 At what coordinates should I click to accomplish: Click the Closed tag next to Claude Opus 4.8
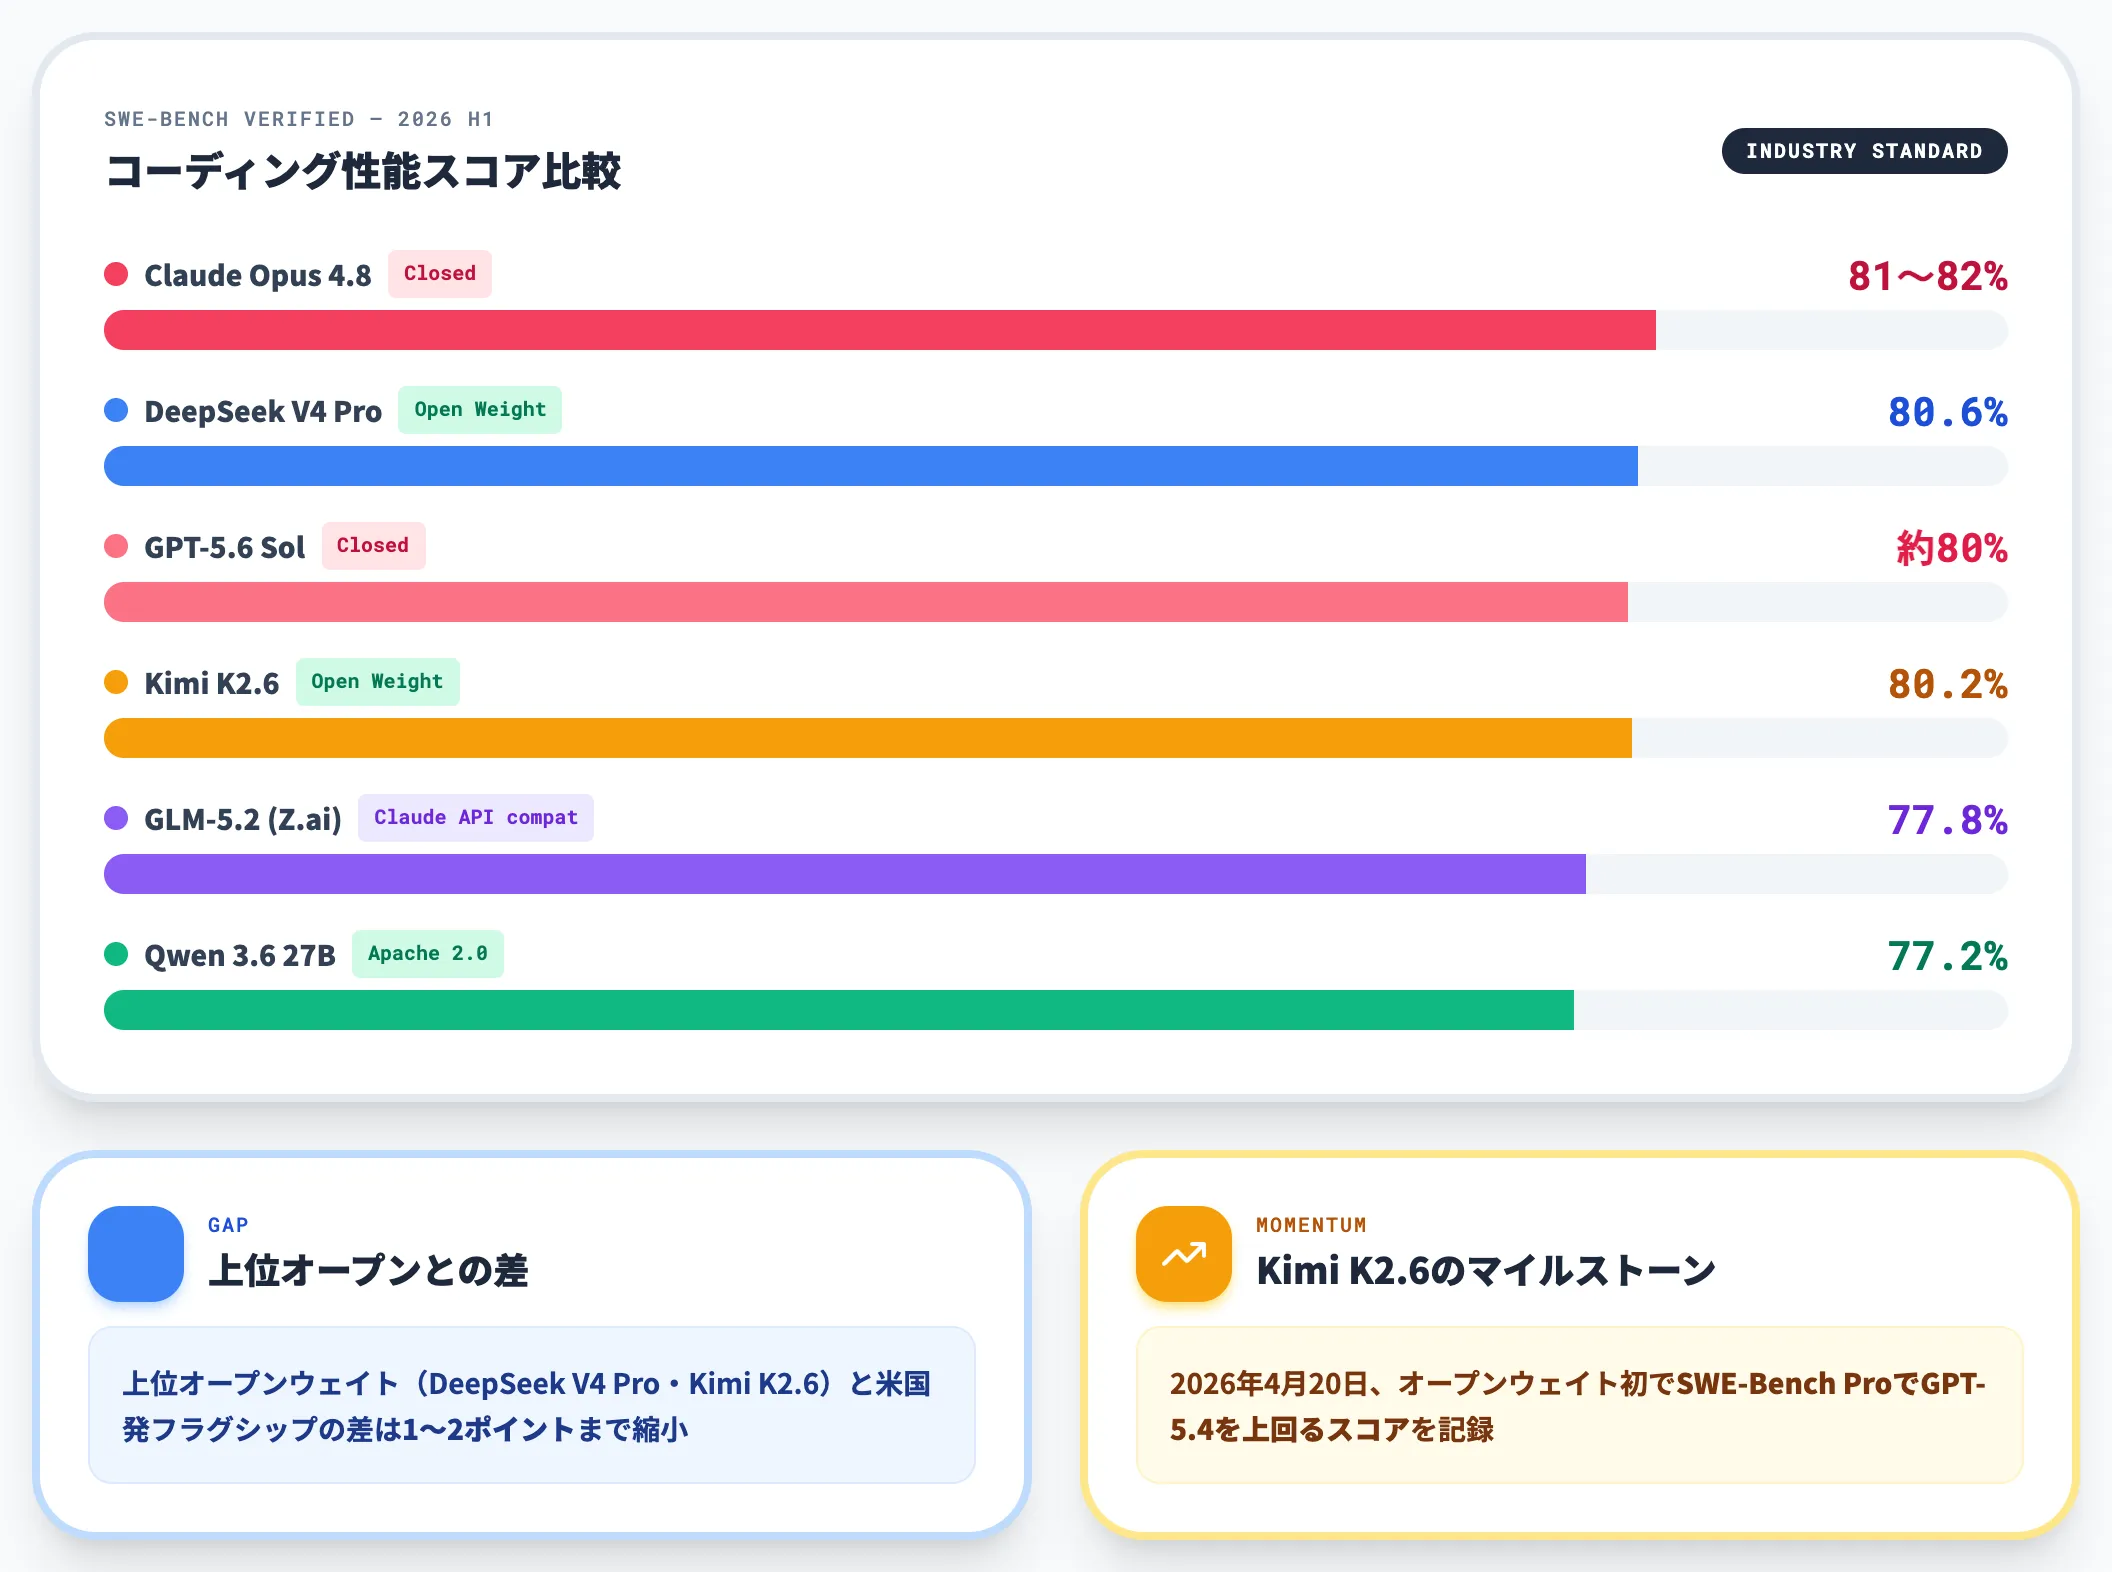[440, 274]
